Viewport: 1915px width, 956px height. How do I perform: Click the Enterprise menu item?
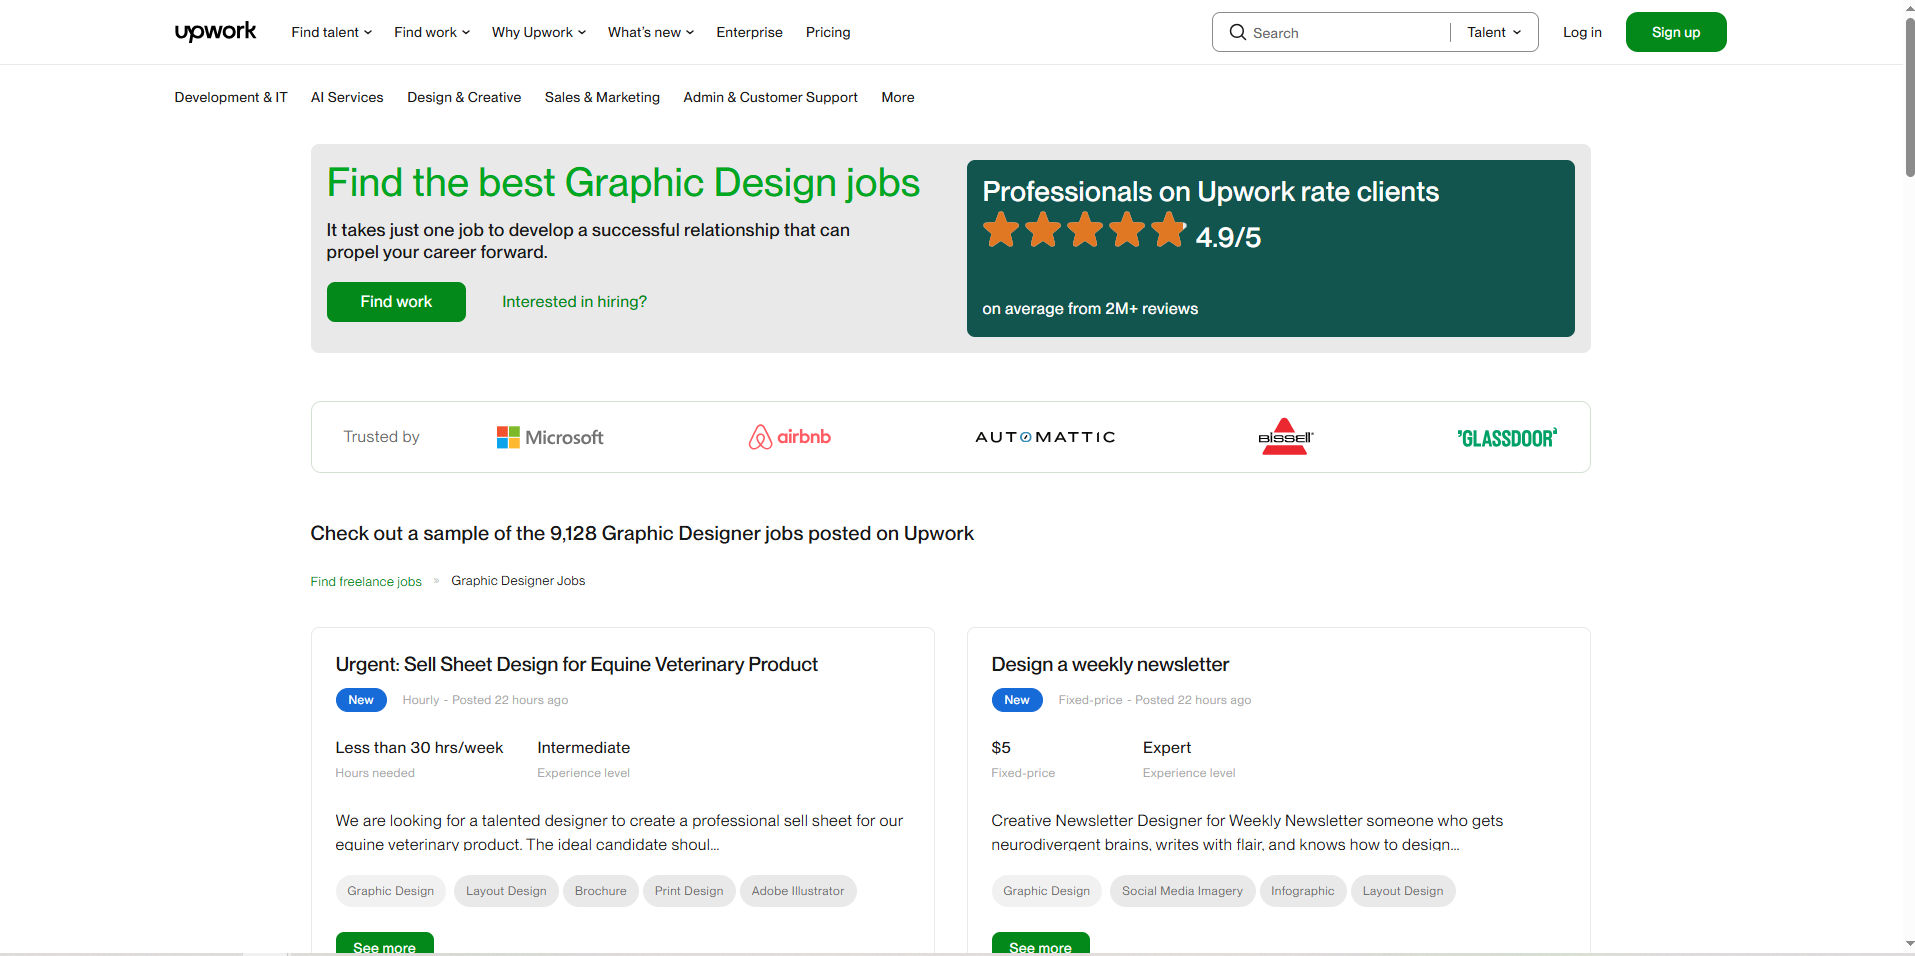748,32
